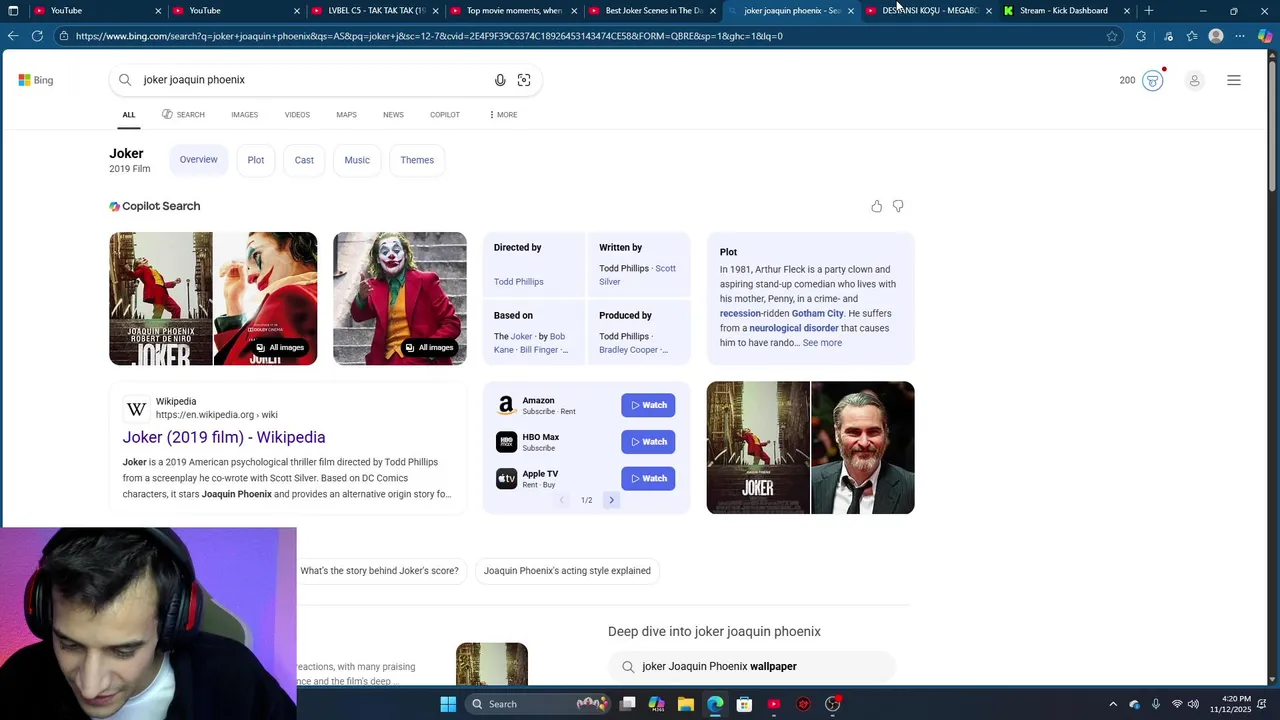Expand the plot with See more
Viewport: 1280px width, 720px height.
(822, 343)
